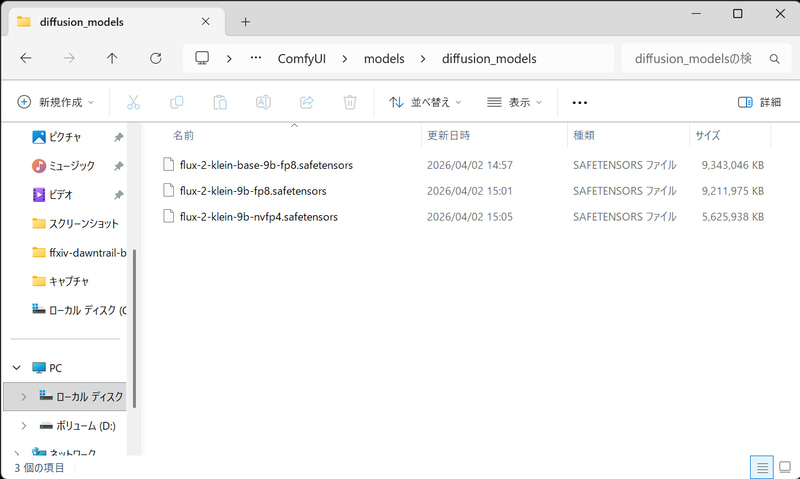Toggle the 詳細 details pane

coord(759,103)
